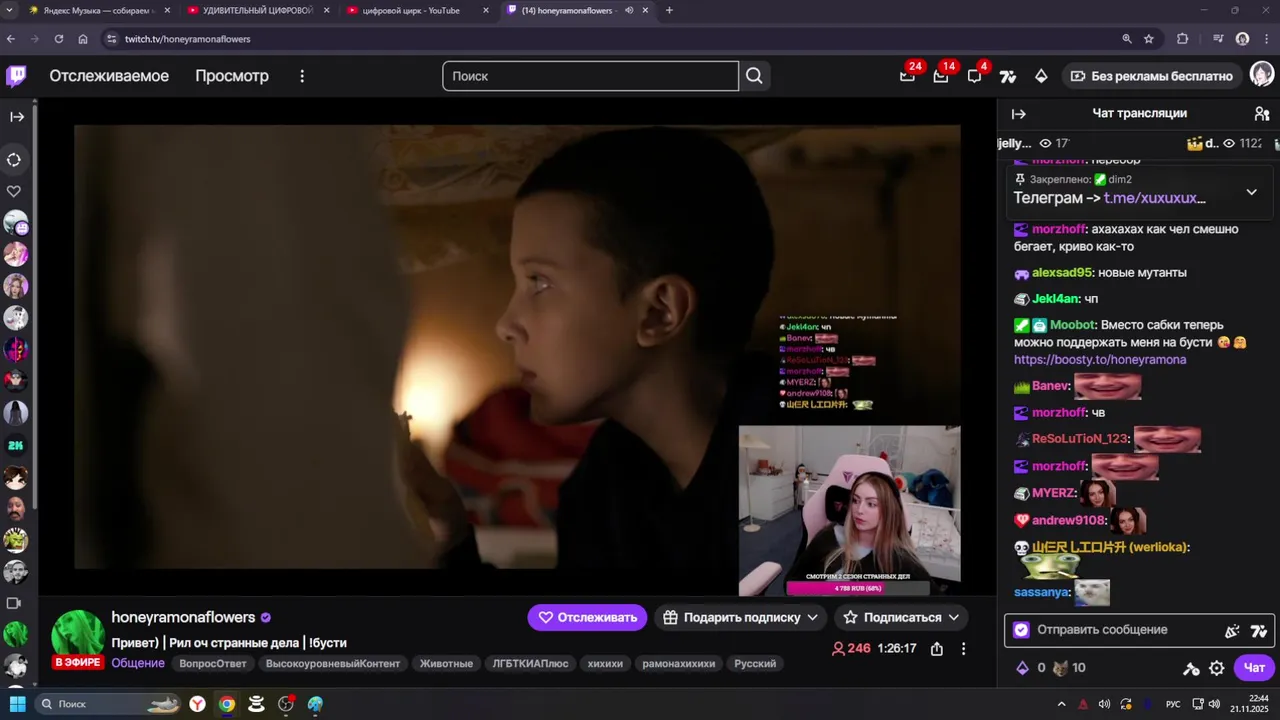Screen dimensions: 1280x720
Task: Open the 2K channel avatar in sidebar
Action: pos(15,445)
